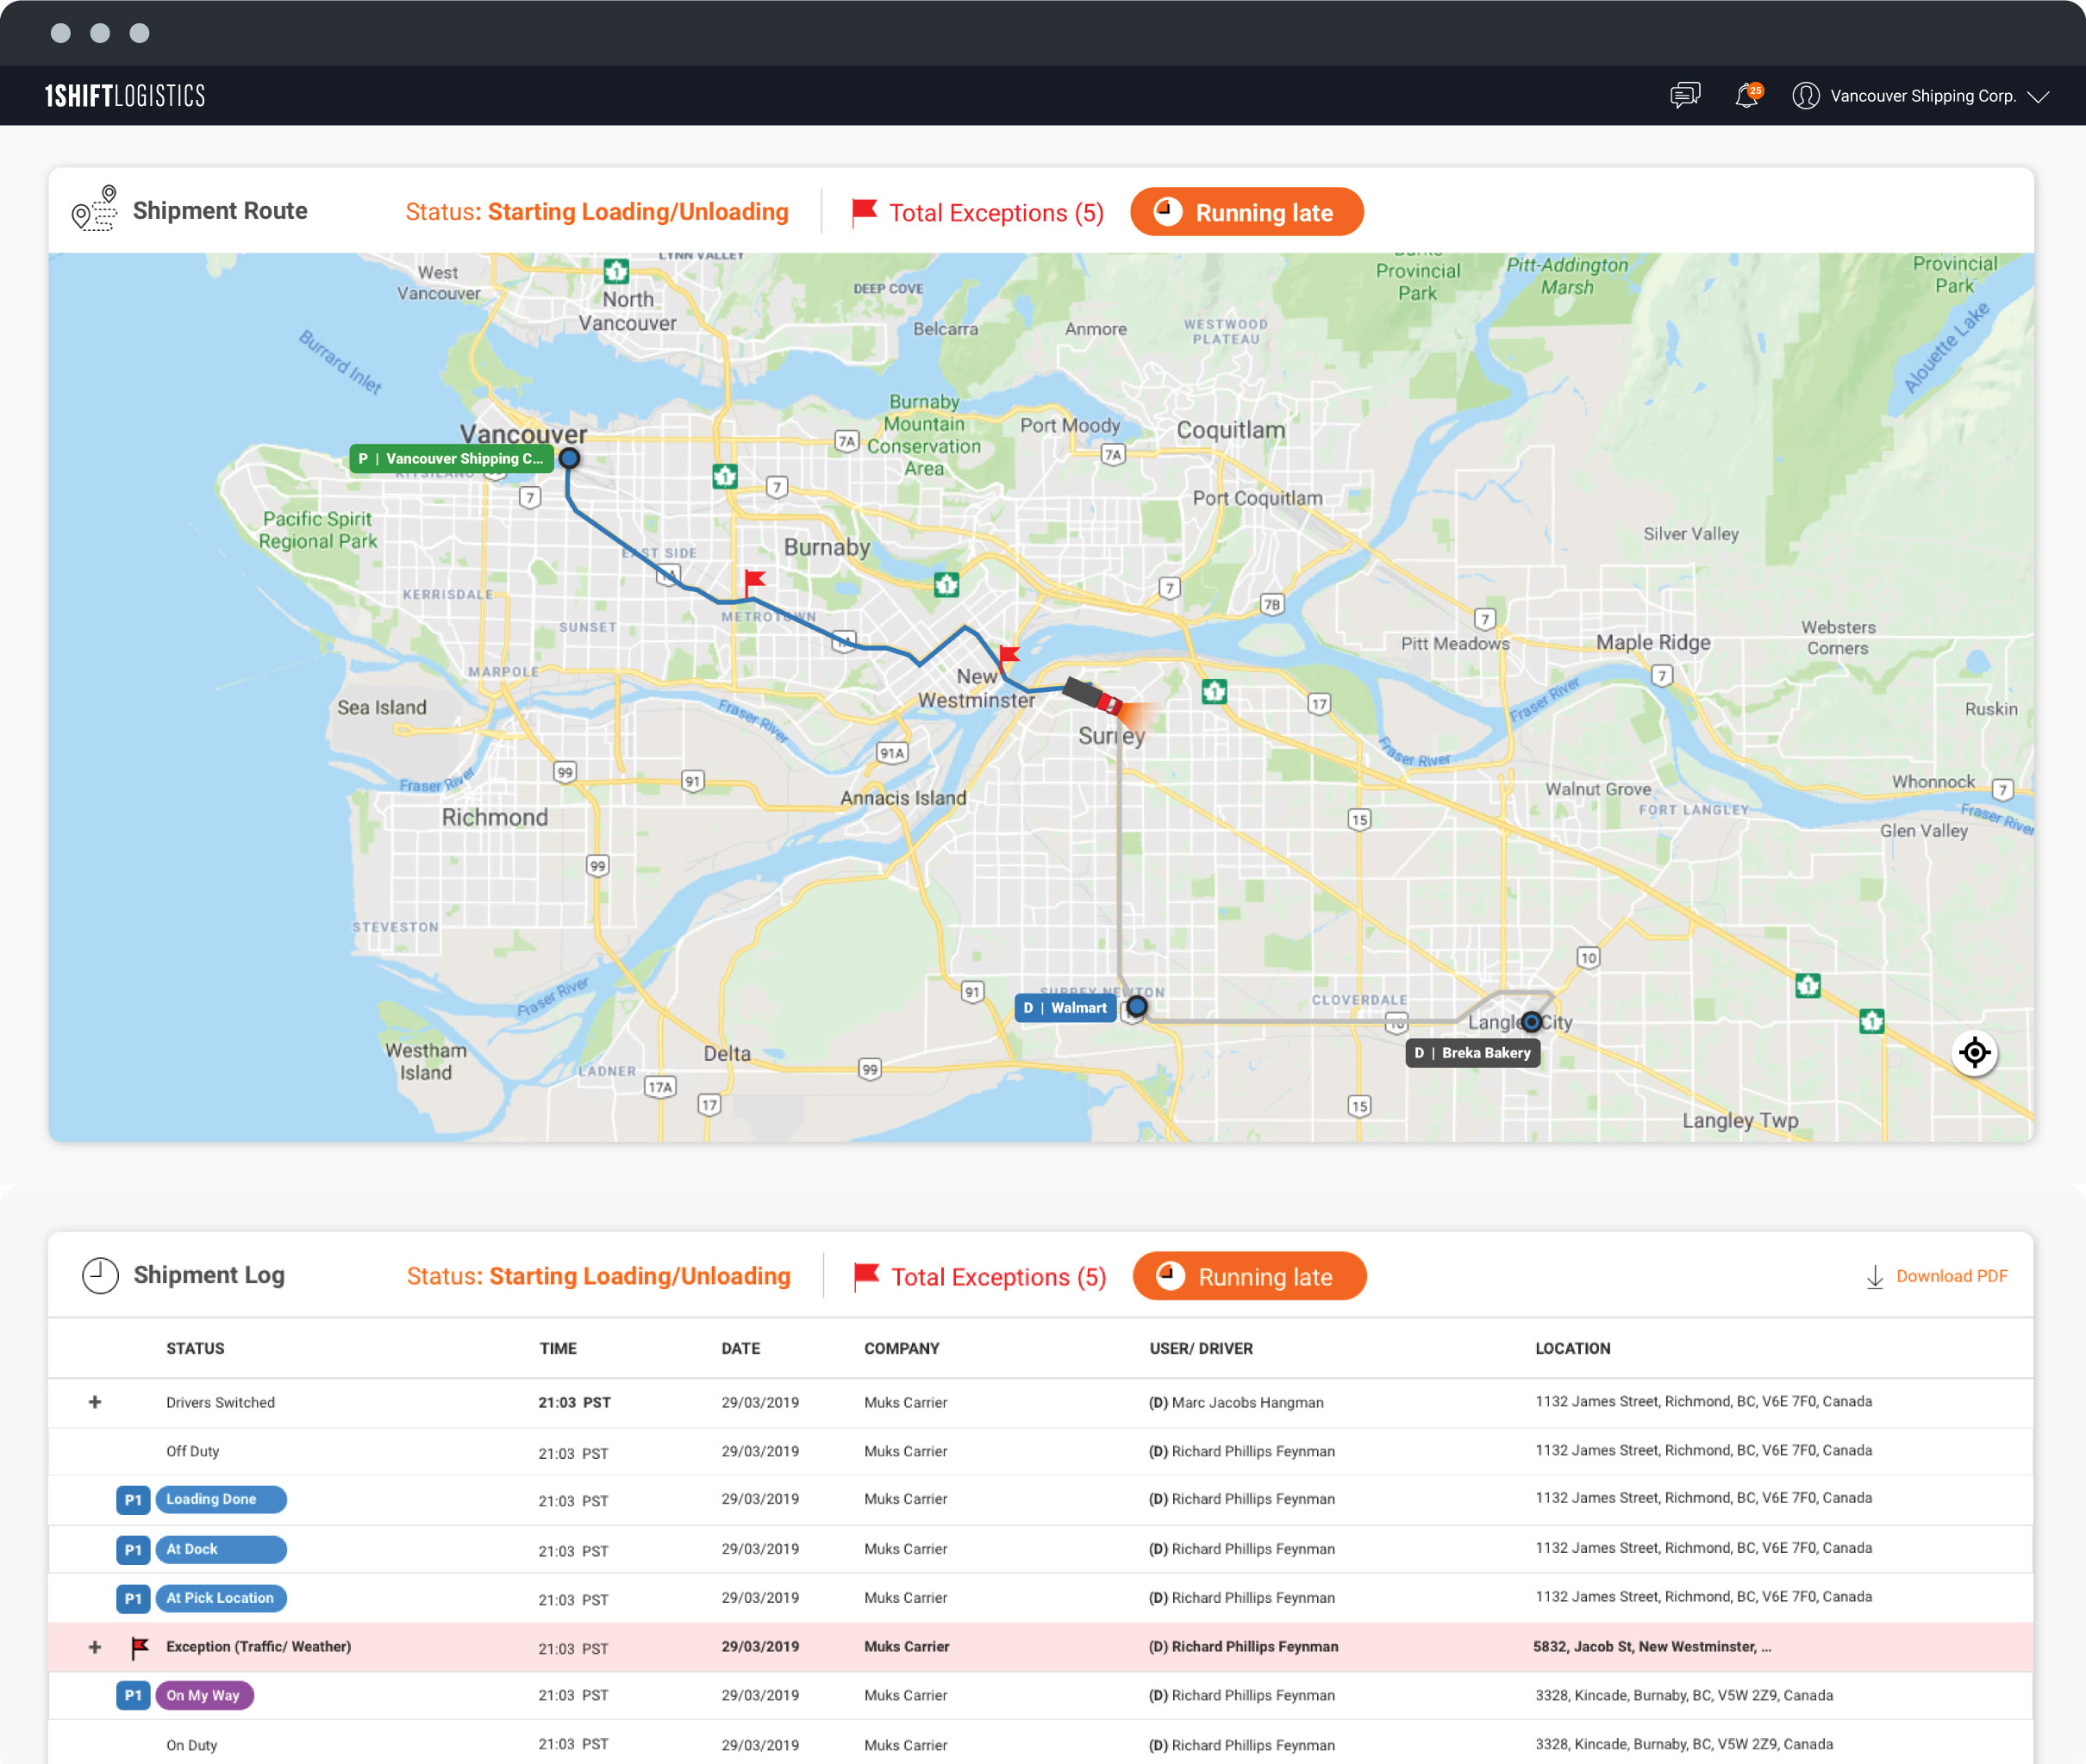Click Total Exceptions (5) in Shipment Route header
This screenshot has height=1764, width=2086.
(996, 213)
